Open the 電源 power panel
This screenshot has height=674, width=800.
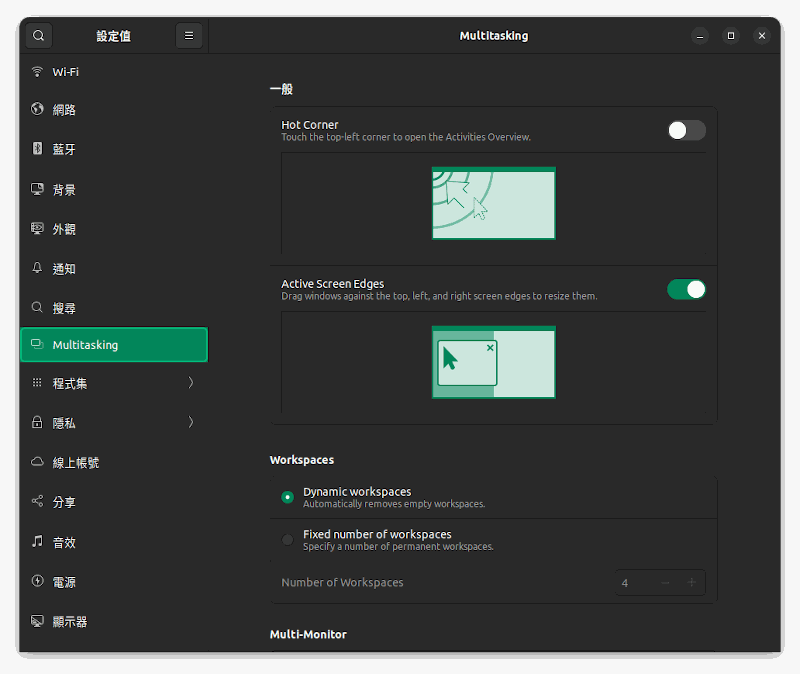(114, 582)
